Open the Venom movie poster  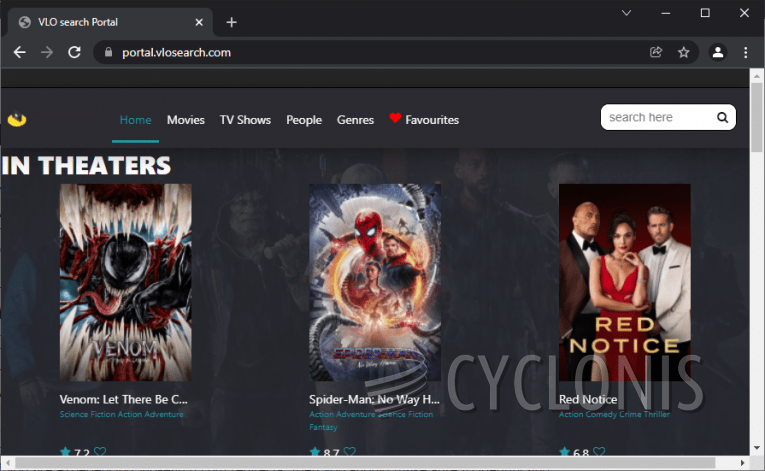point(125,282)
